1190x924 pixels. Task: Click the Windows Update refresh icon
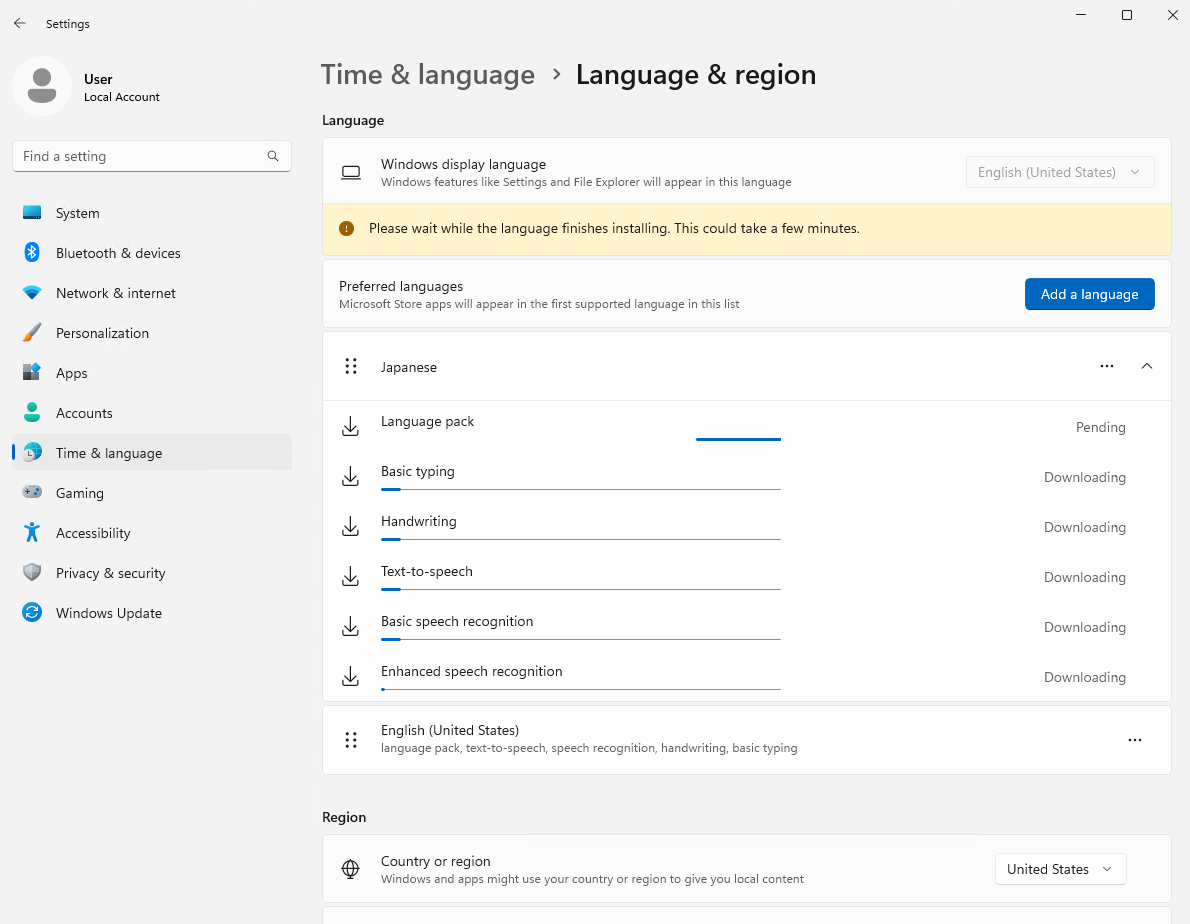(x=32, y=612)
